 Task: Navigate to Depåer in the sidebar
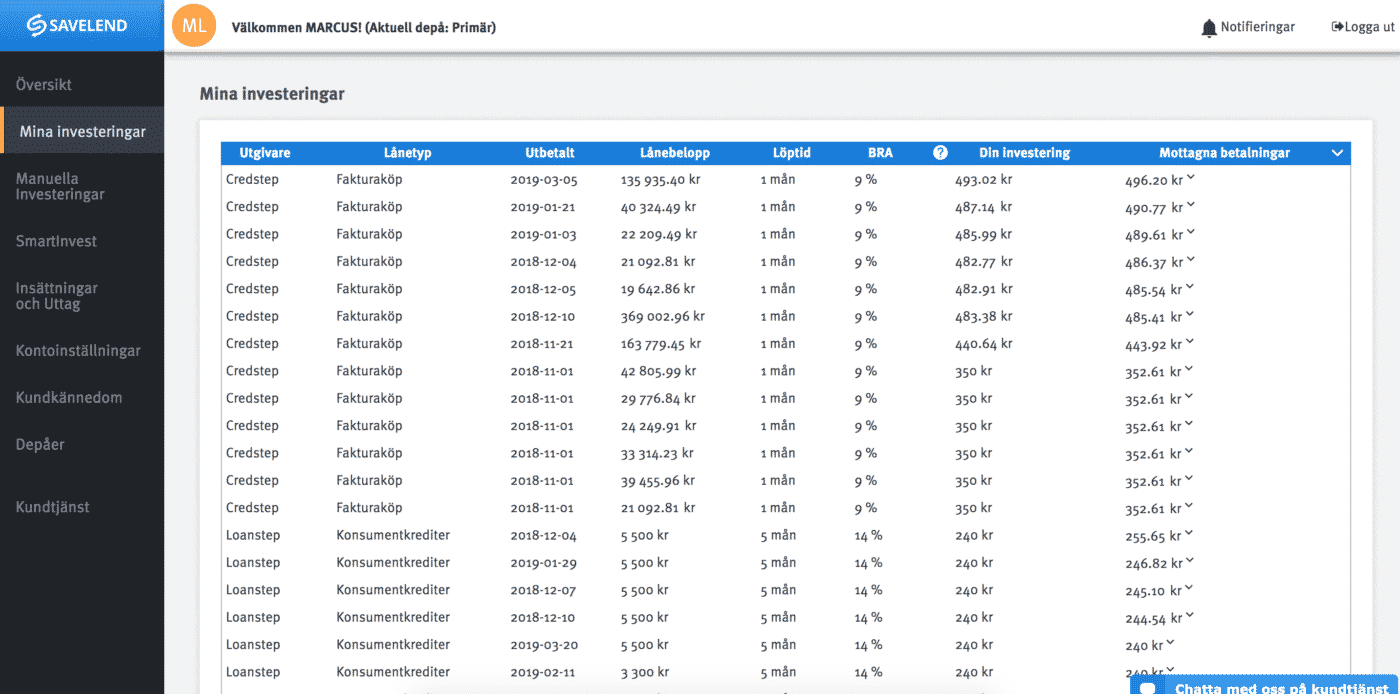tap(40, 444)
